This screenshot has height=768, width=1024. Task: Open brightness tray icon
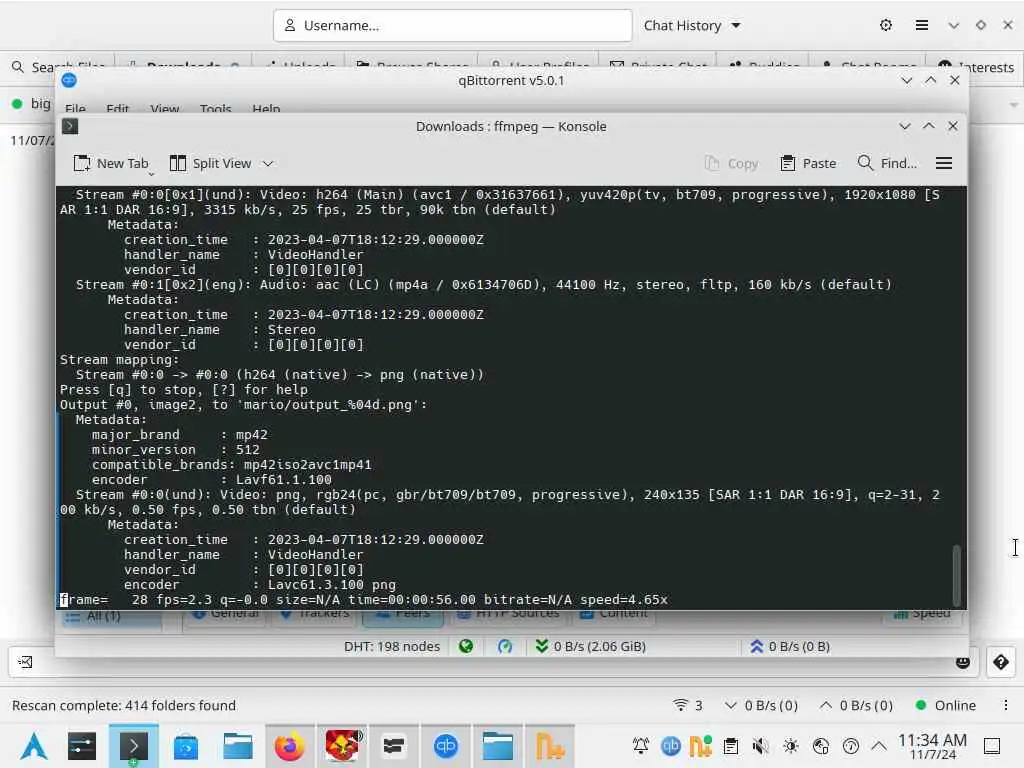click(x=790, y=746)
